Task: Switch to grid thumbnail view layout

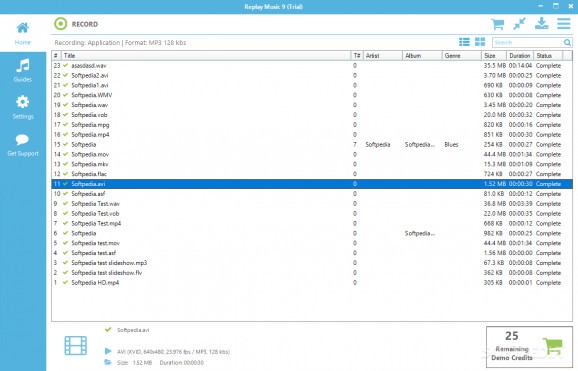Action: (x=480, y=42)
